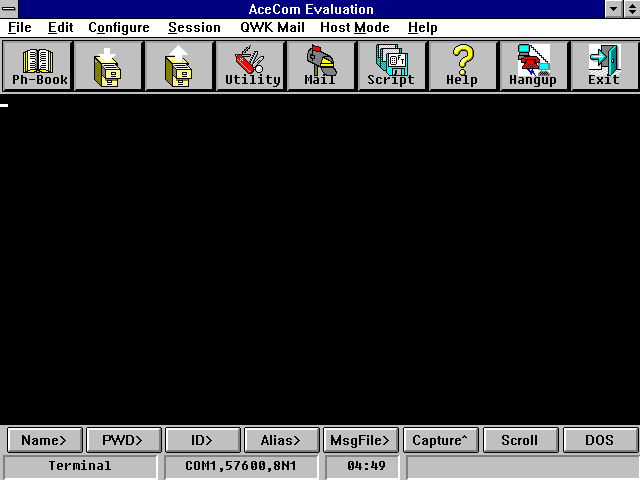Toggle the Capture^ button
The height and width of the screenshot is (480, 640).
click(x=440, y=440)
